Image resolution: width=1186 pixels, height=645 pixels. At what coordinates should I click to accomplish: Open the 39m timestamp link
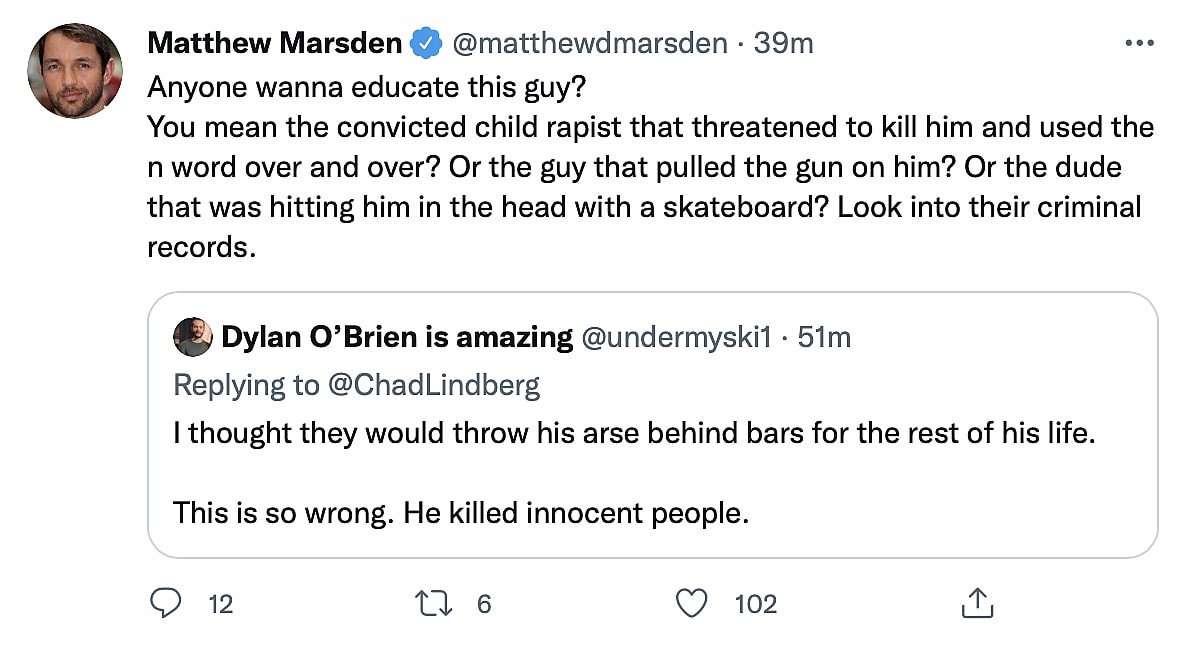pyautogui.click(x=783, y=44)
